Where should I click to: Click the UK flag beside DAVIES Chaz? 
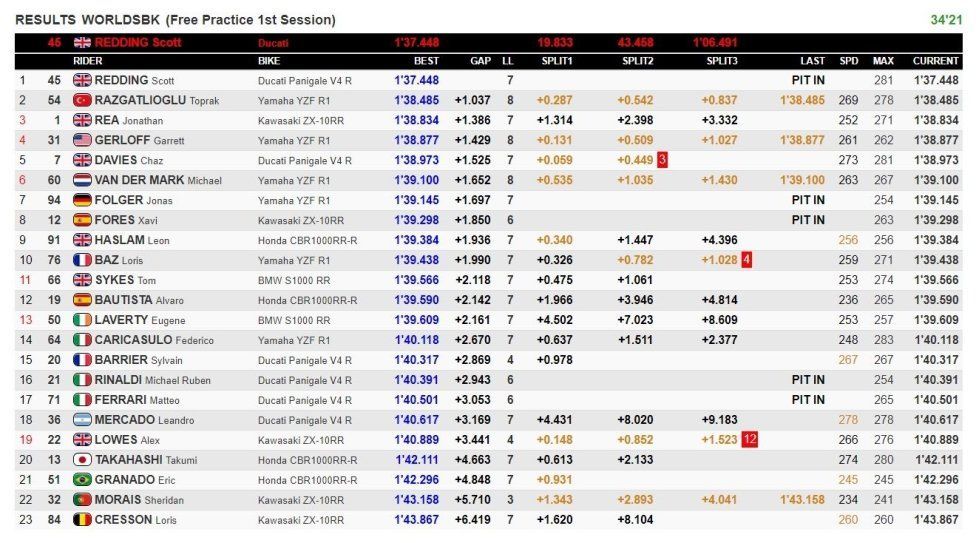pyautogui.click(x=82, y=159)
